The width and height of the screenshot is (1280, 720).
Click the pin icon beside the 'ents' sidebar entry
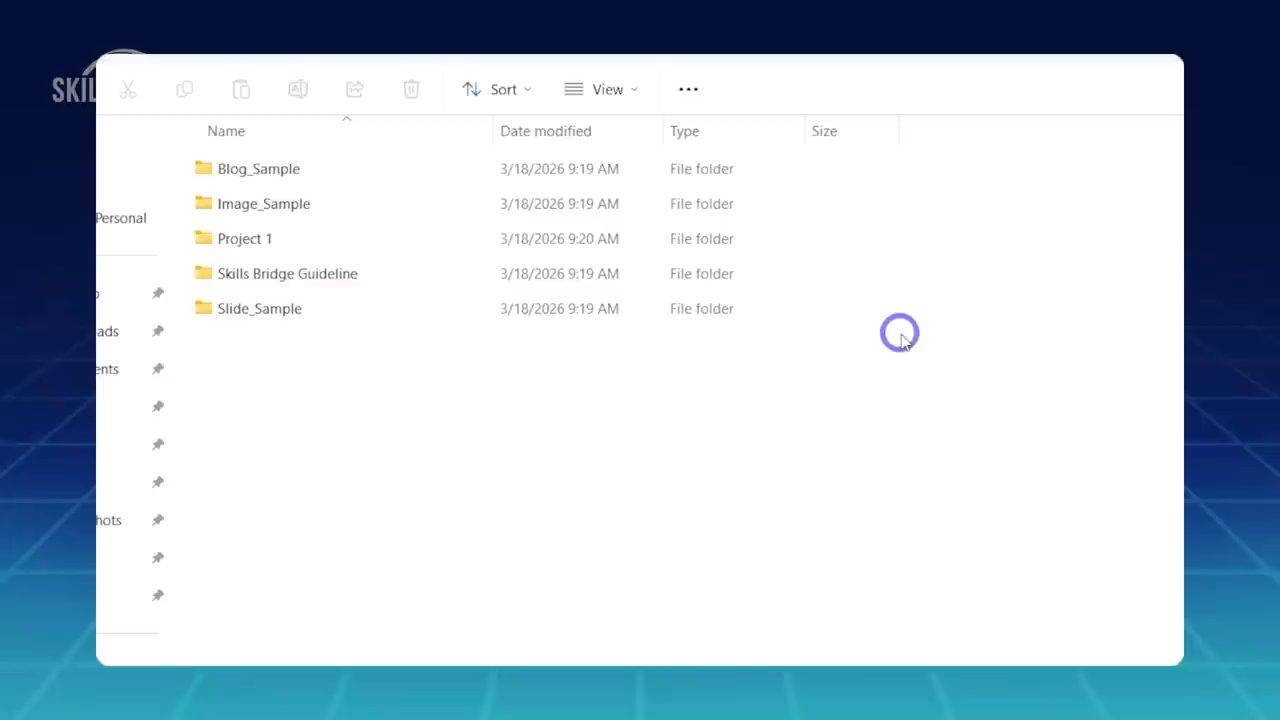point(158,369)
